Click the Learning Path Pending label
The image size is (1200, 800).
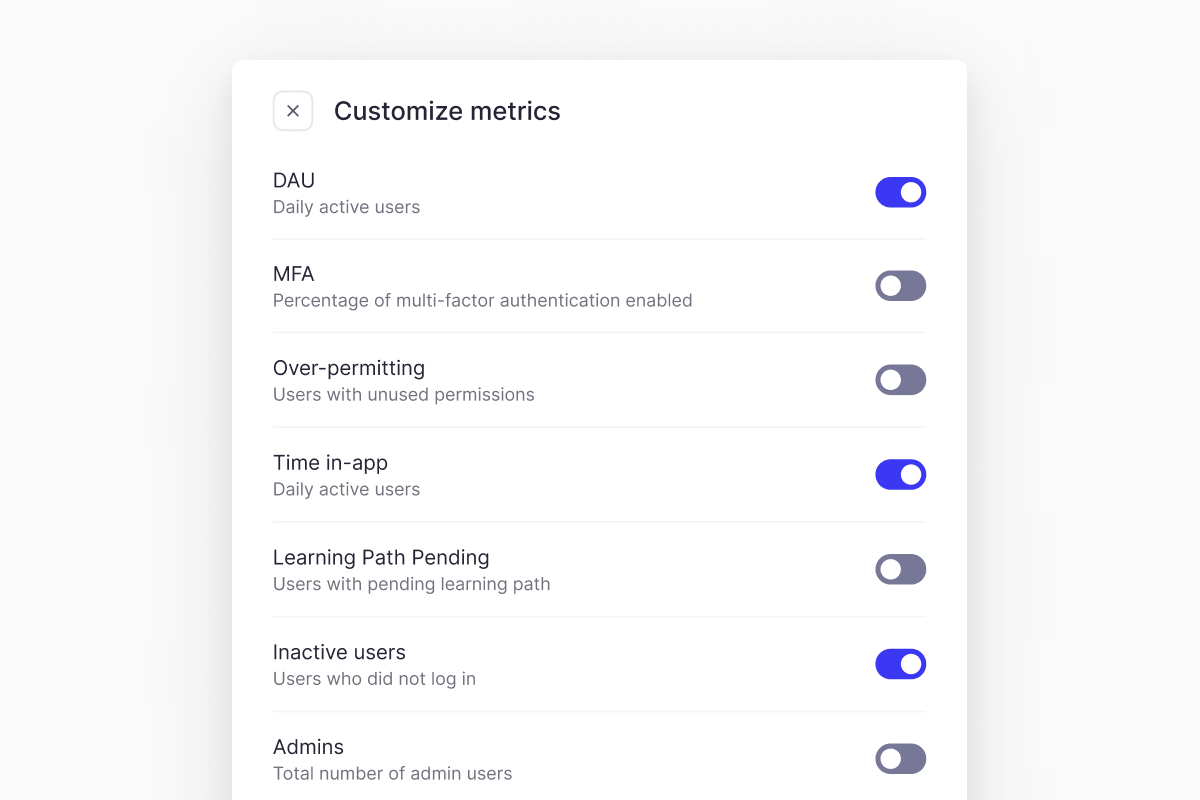coord(381,558)
